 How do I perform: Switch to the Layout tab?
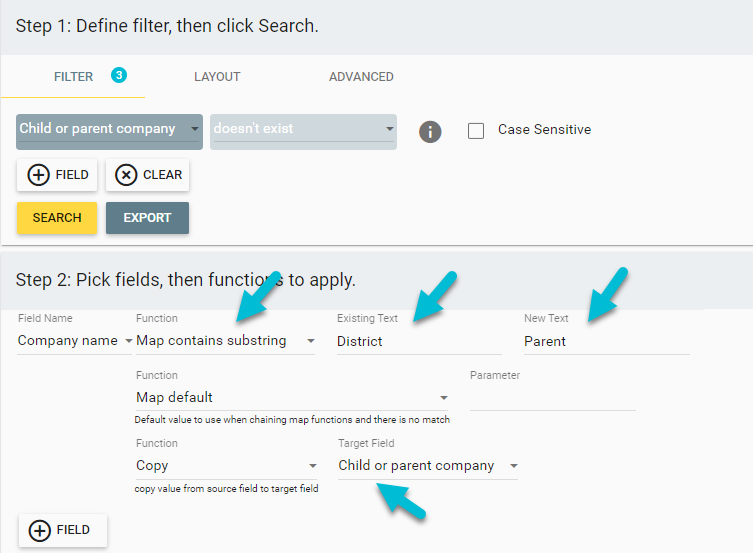(x=217, y=77)
